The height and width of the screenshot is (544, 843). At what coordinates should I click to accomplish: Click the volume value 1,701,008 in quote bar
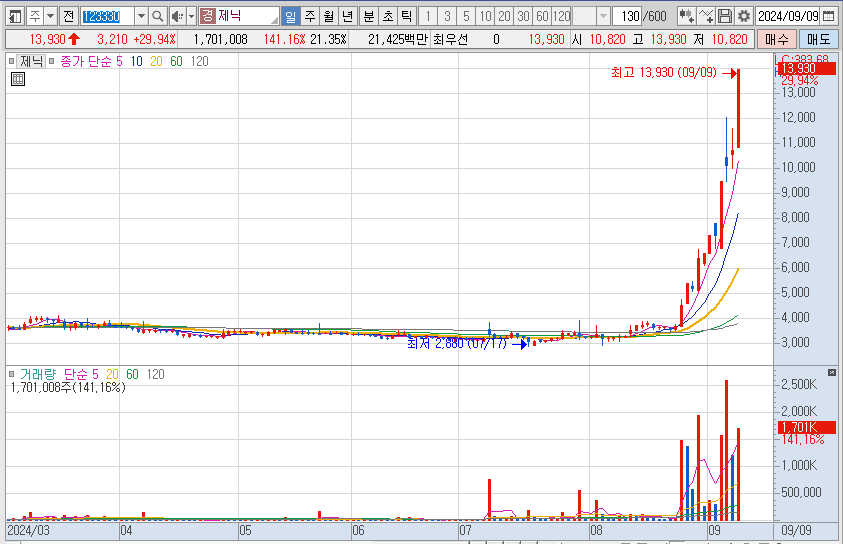tap(220, 39)
